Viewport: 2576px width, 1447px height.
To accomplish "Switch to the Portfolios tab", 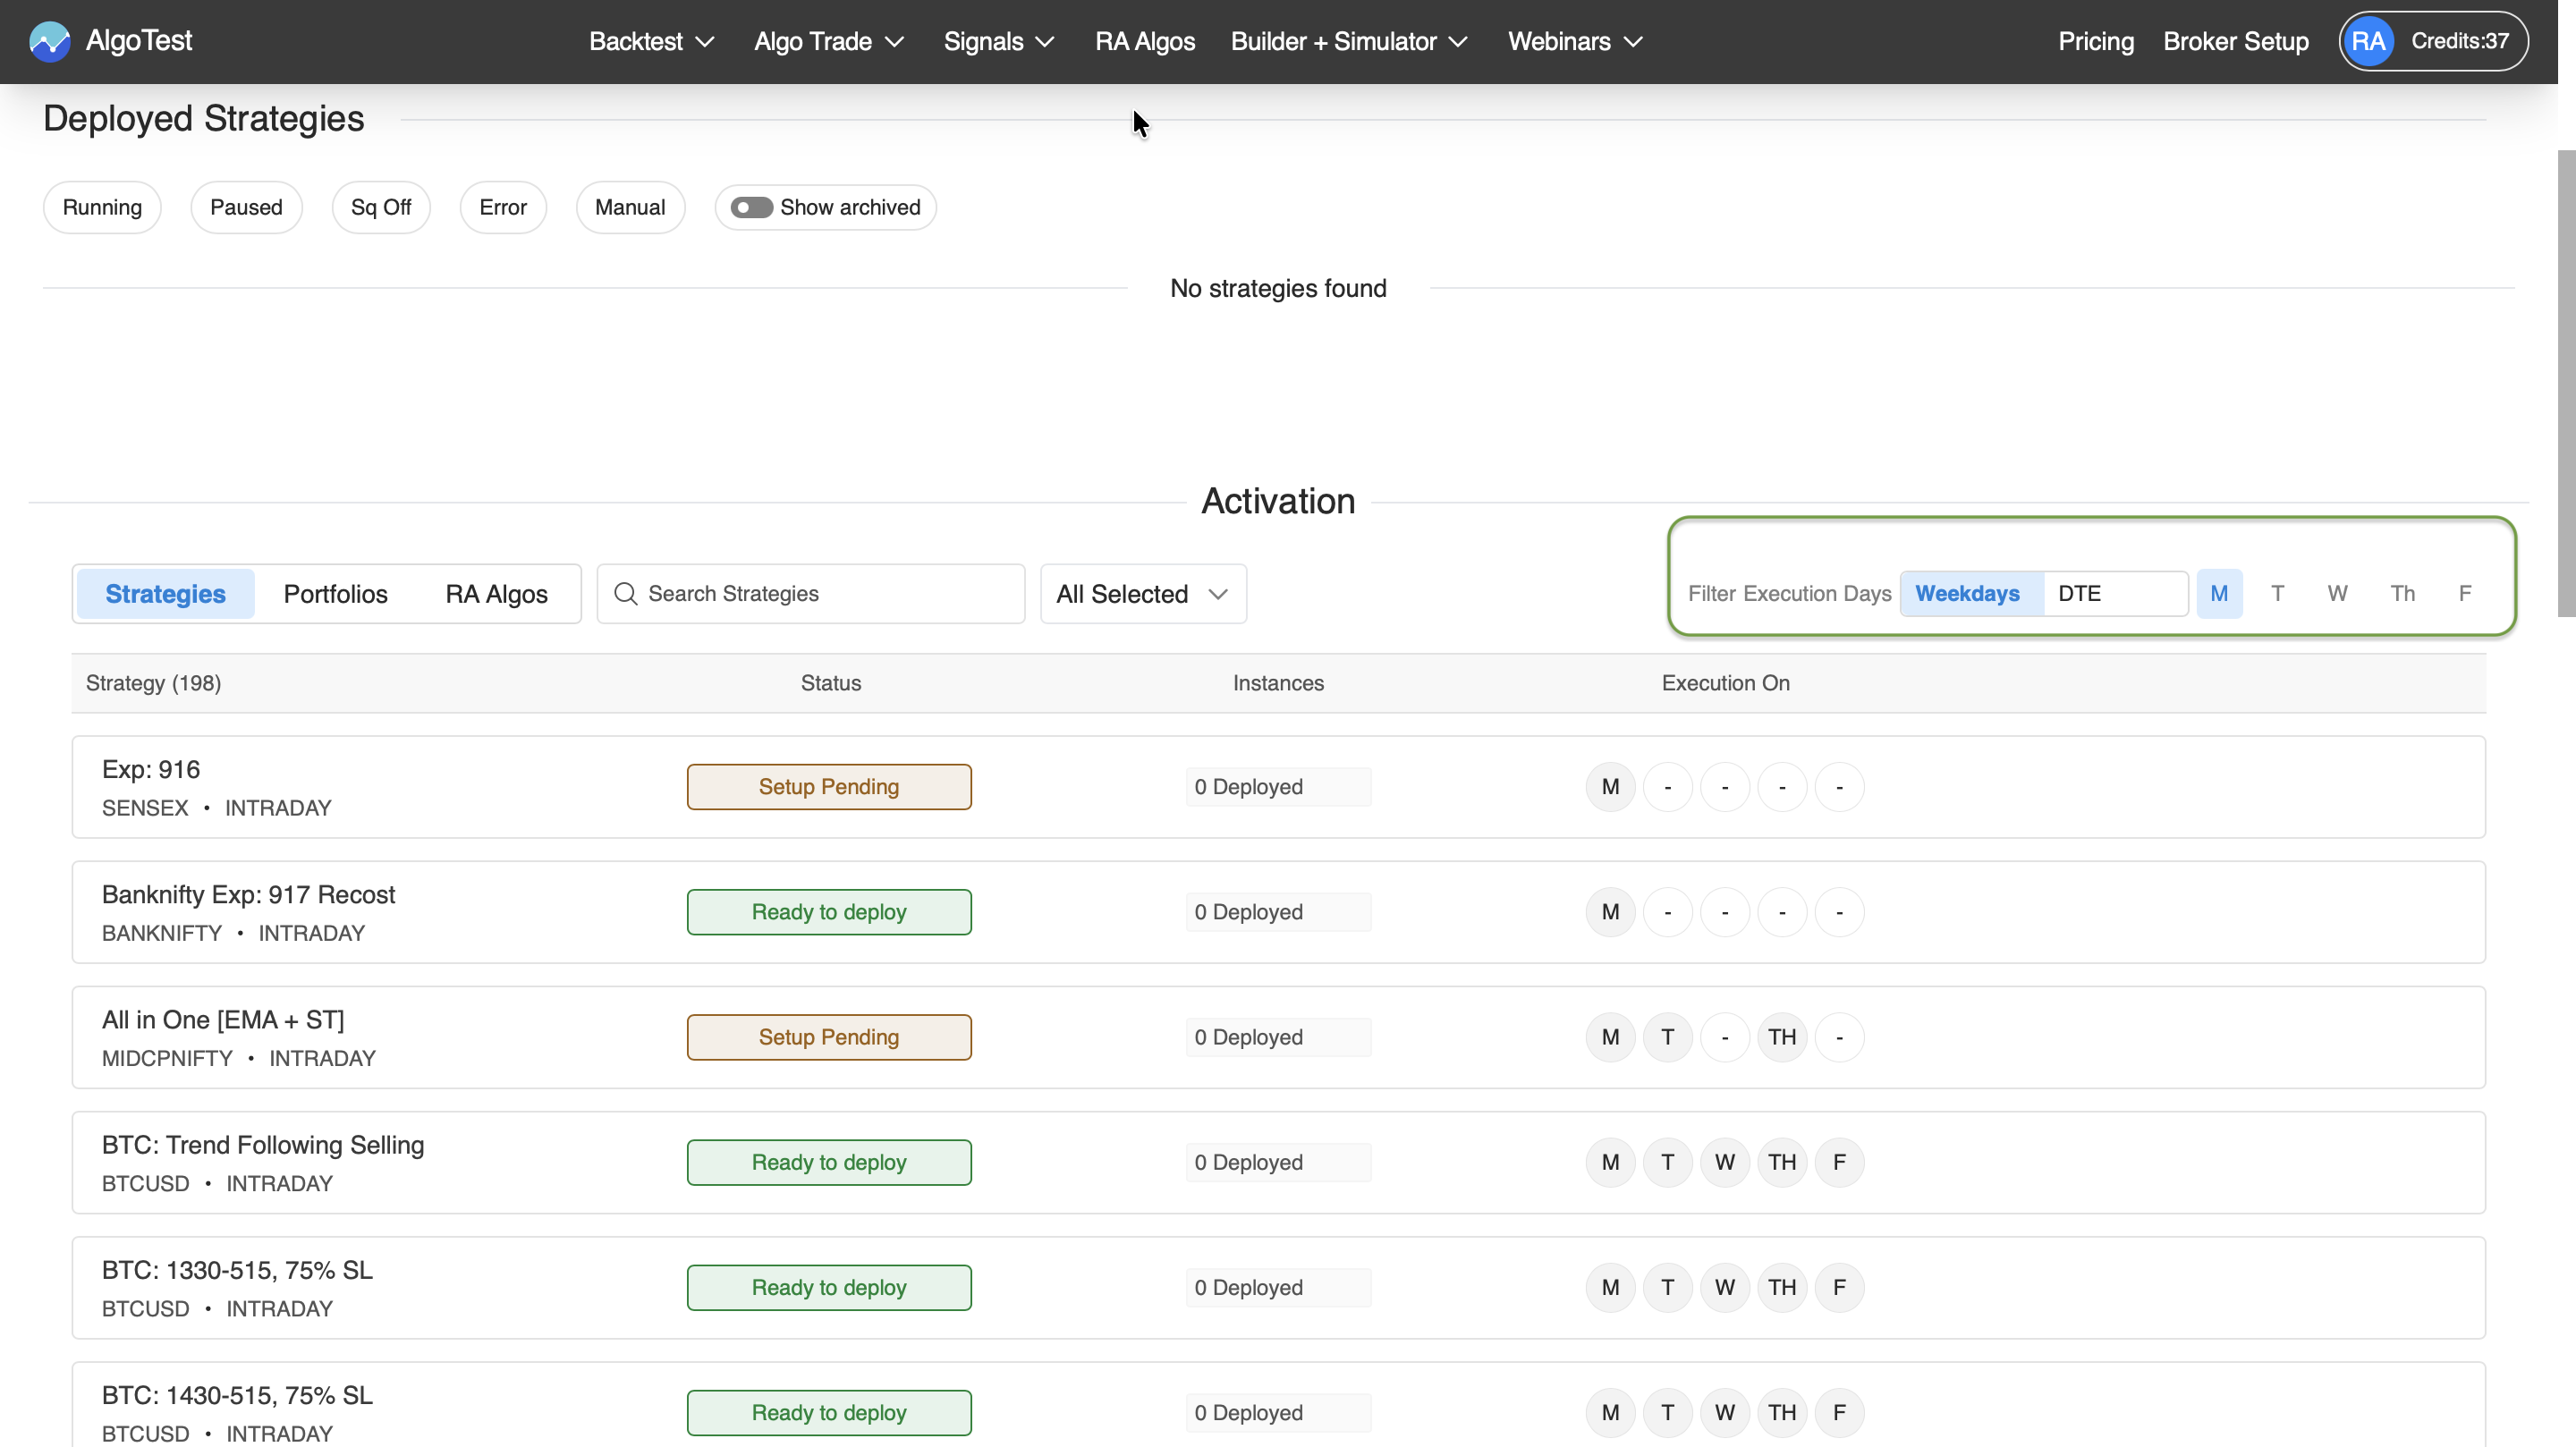I will pos(335,594).
